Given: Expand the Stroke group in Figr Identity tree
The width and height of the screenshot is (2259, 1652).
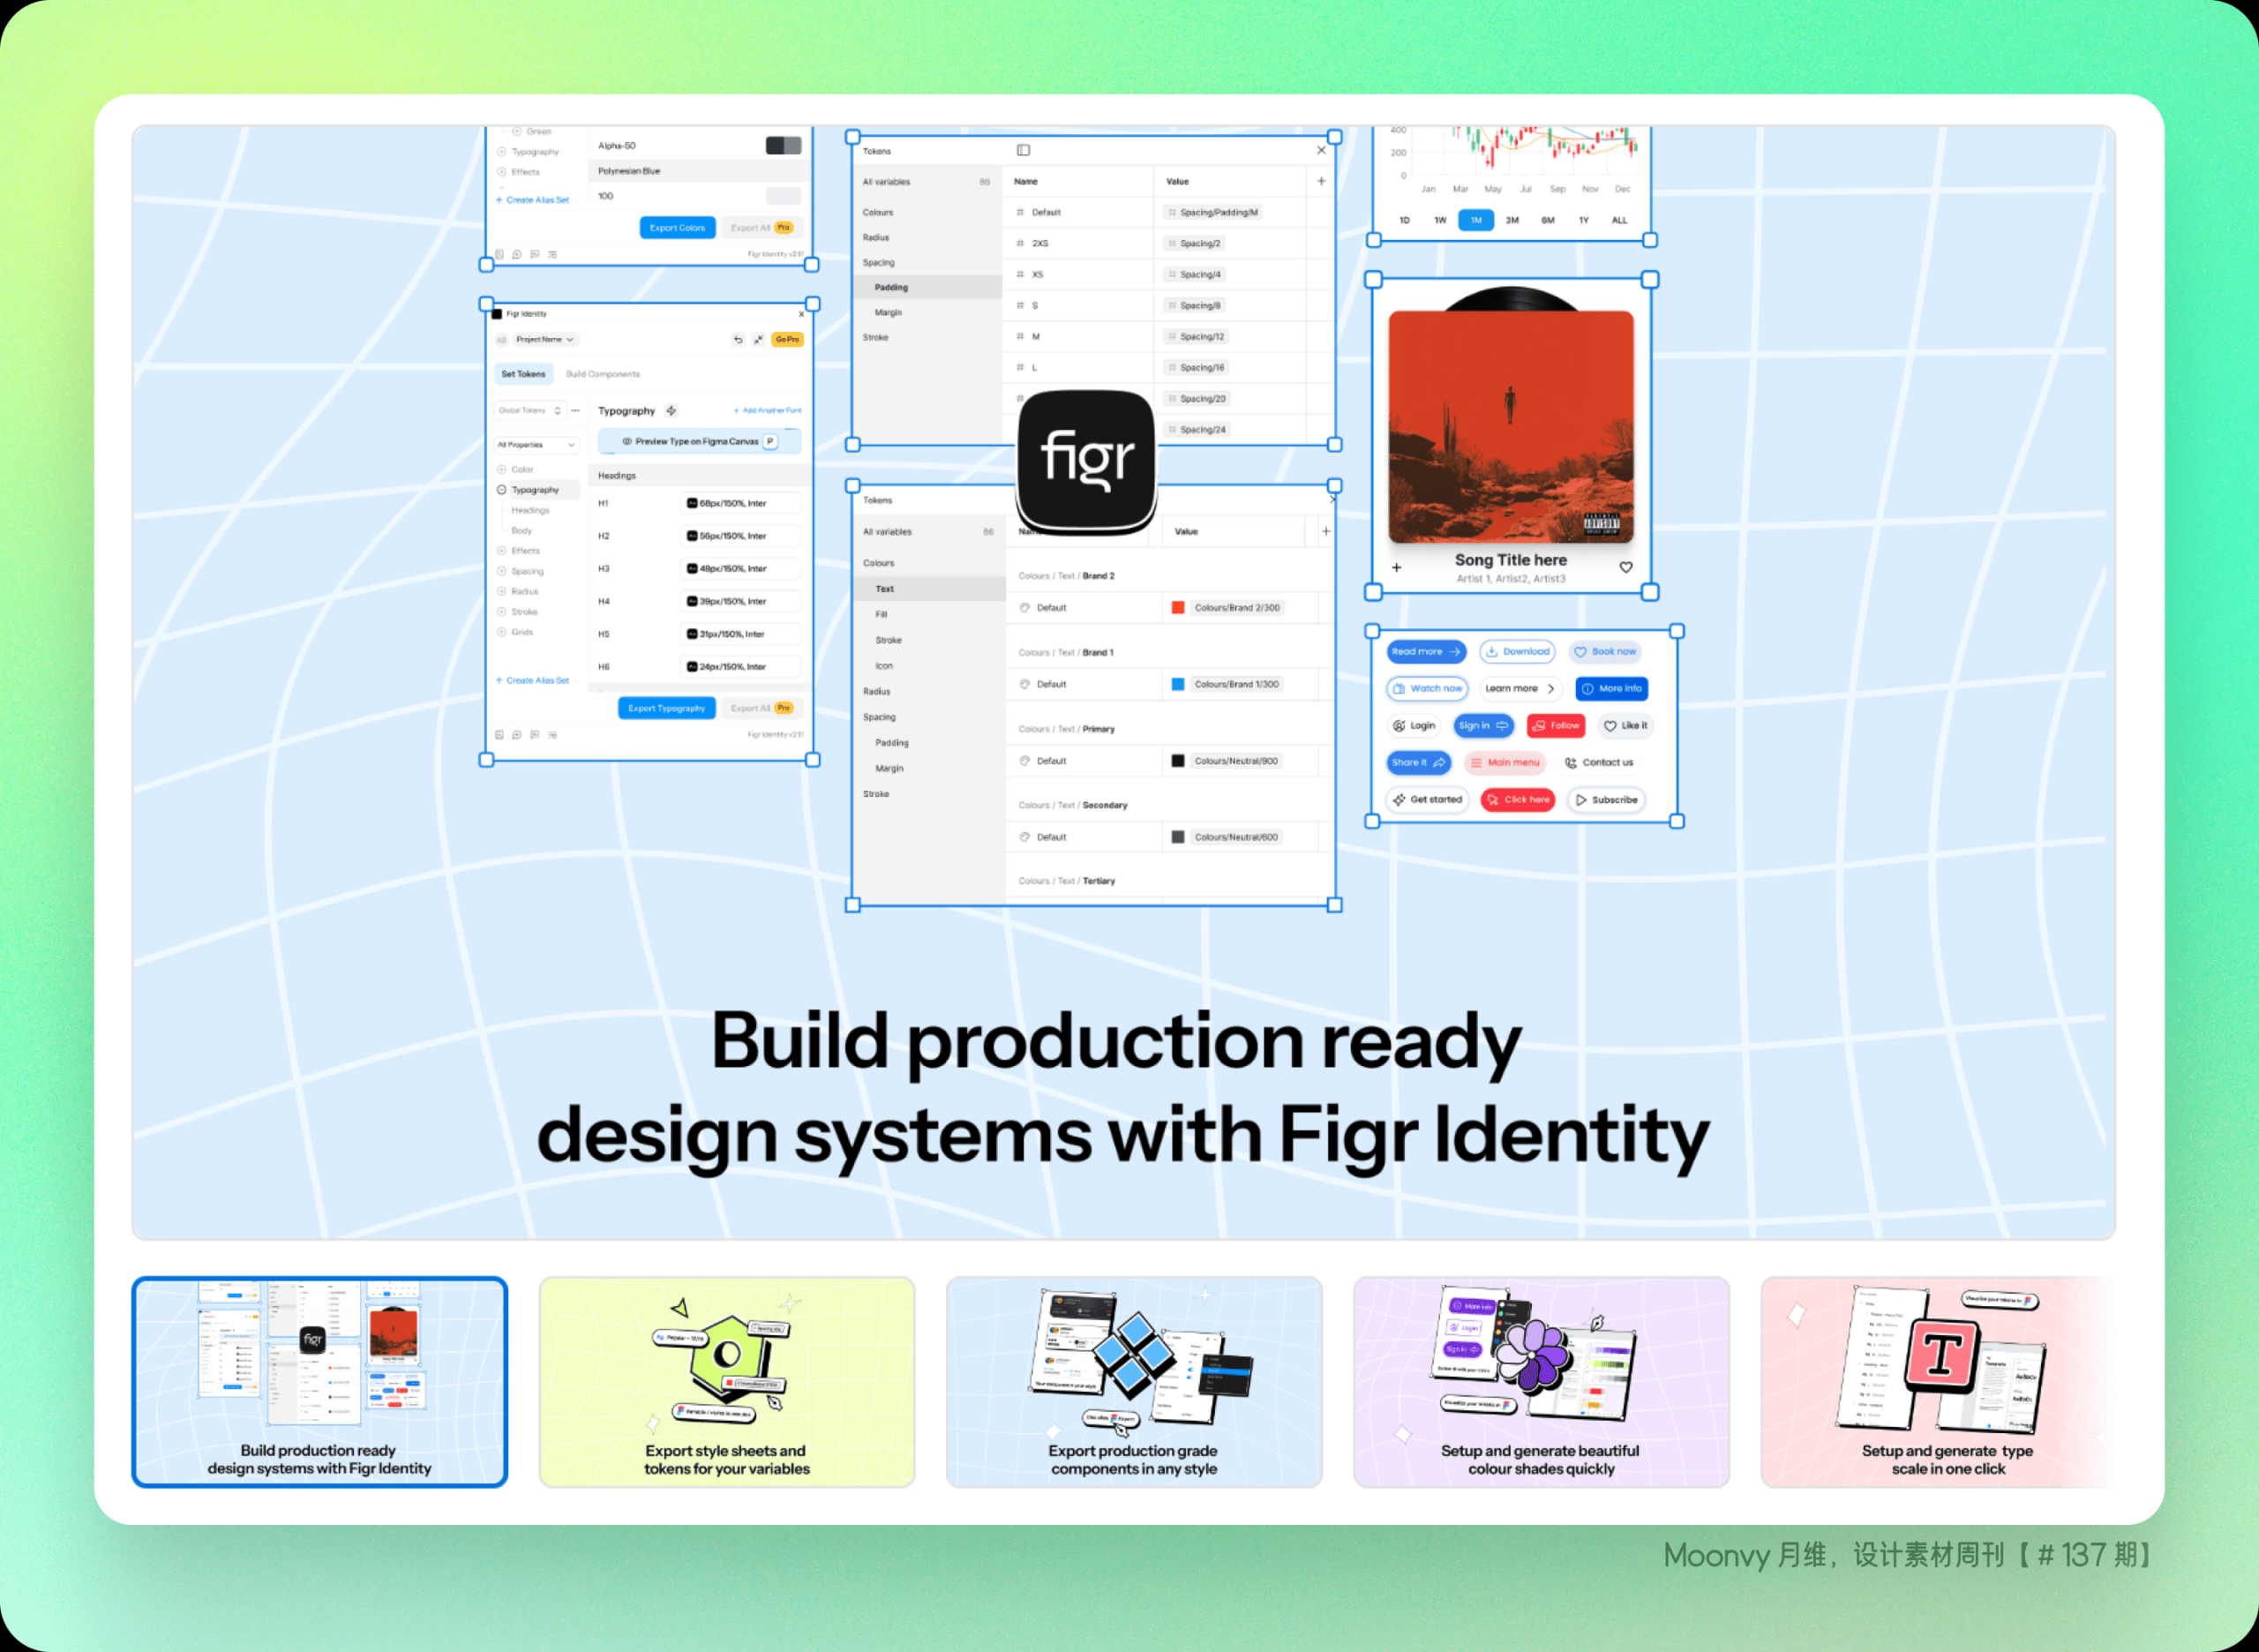Looking at the screenshot, I should (502, 612).
